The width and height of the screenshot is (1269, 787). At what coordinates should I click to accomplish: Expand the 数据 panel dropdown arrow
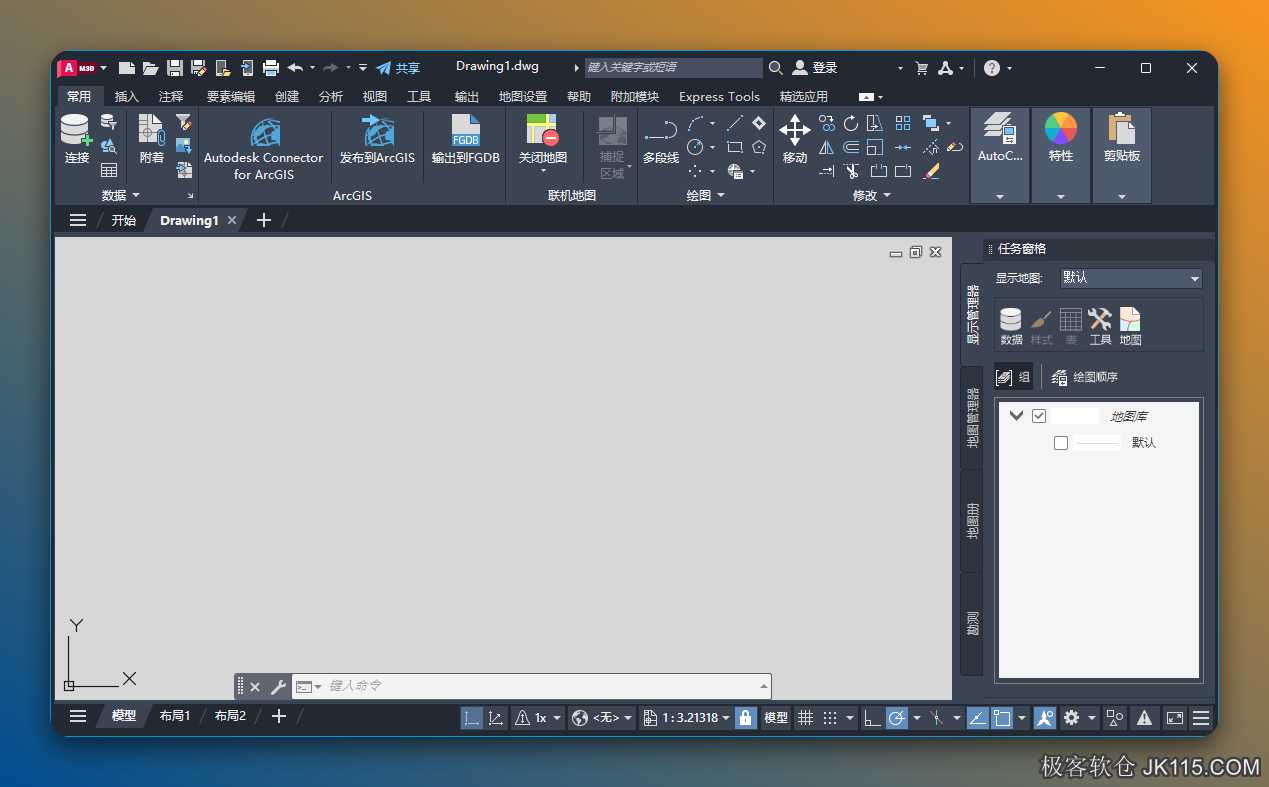pyautogui.click(x=136, y=195)
